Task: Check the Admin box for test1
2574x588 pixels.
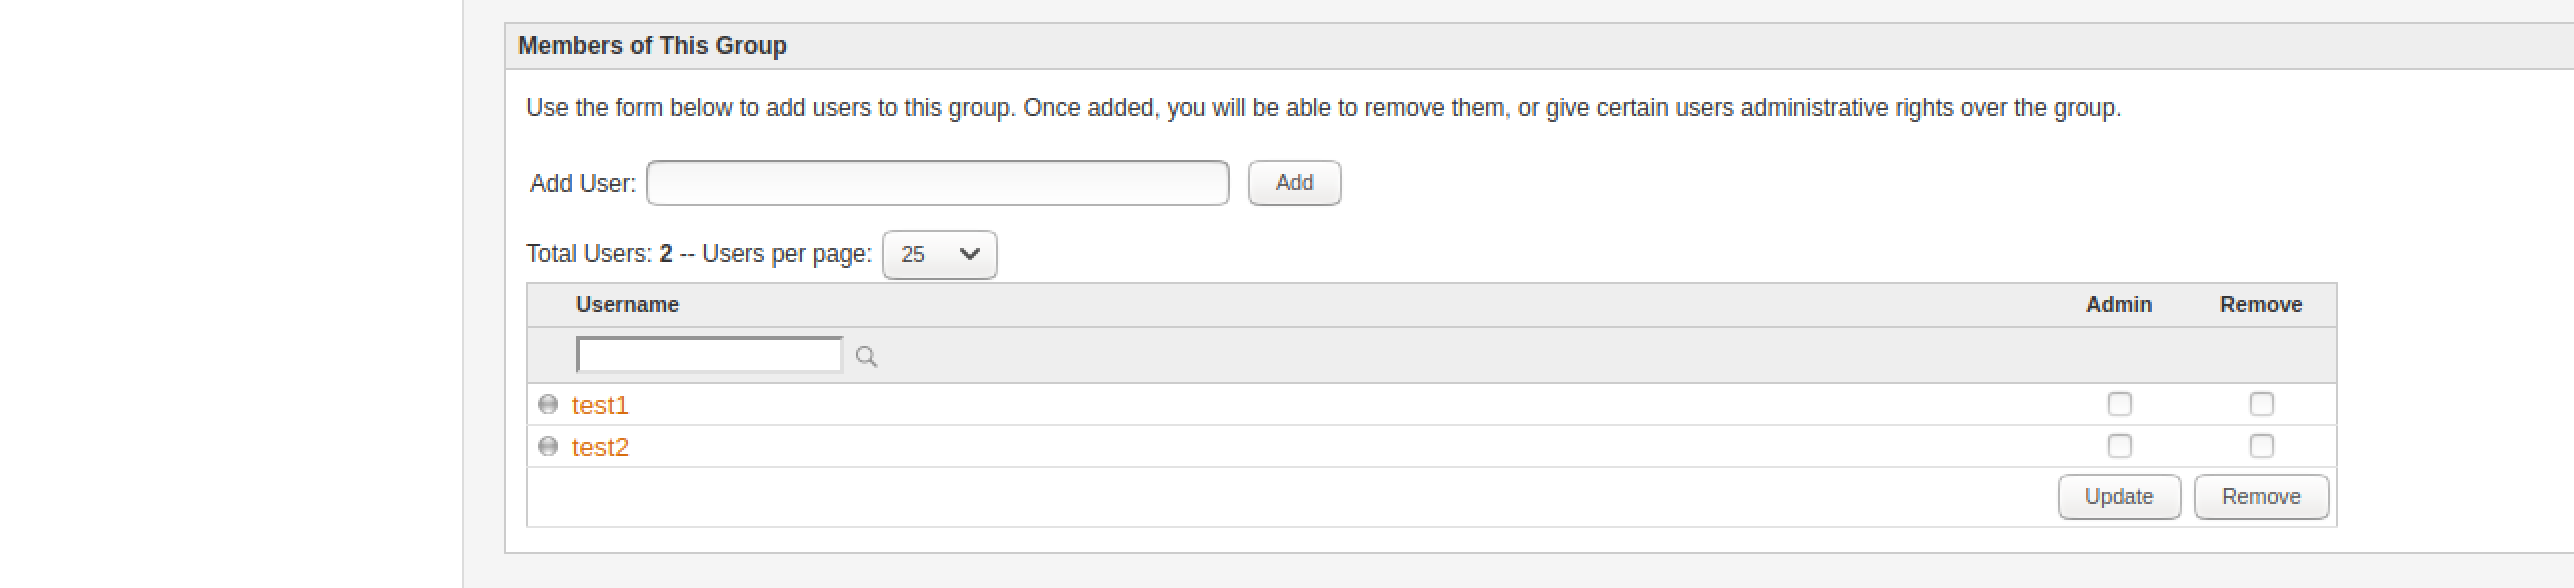Action: click(x=2119, y=404)
